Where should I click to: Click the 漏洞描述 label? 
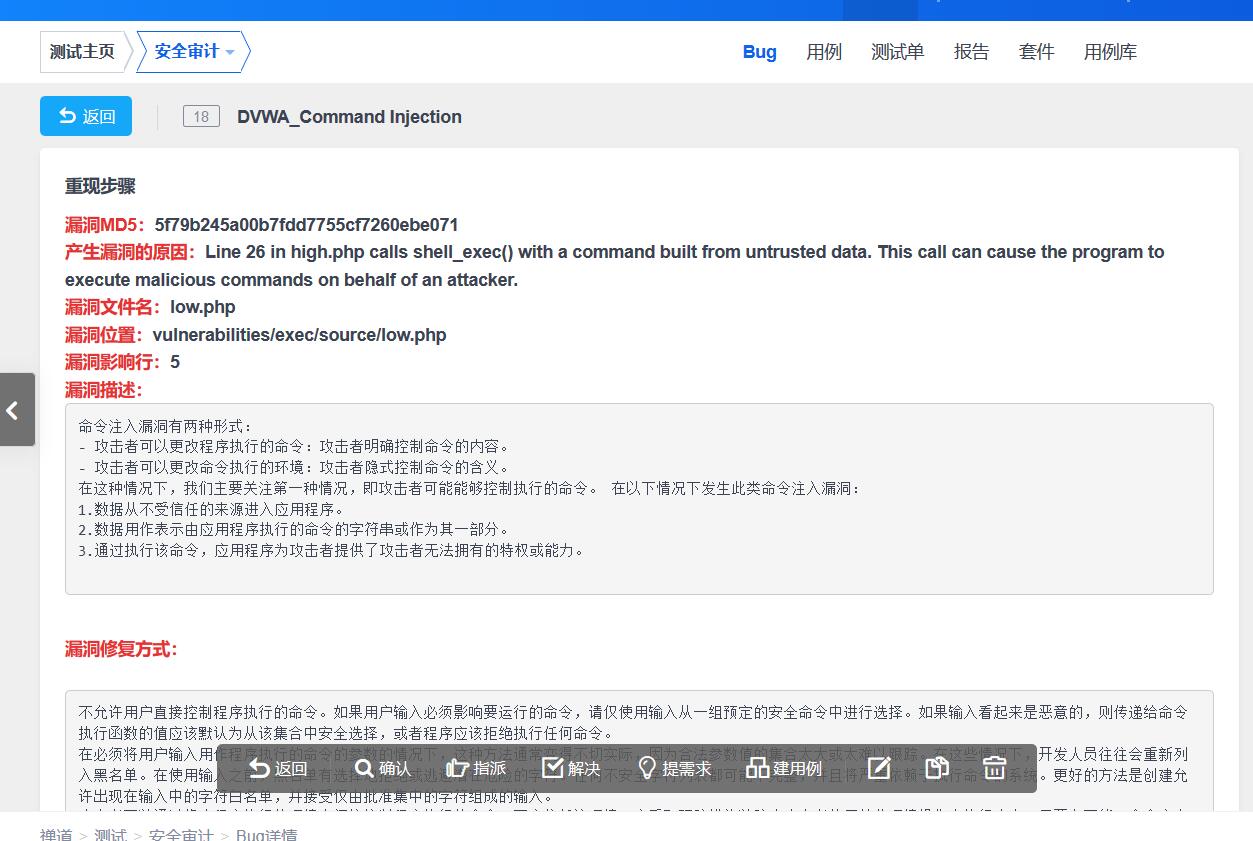pos(104,390)
